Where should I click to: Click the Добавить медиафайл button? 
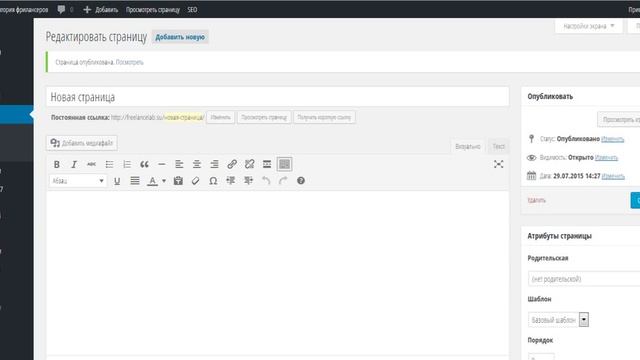[x=82, y=143]
